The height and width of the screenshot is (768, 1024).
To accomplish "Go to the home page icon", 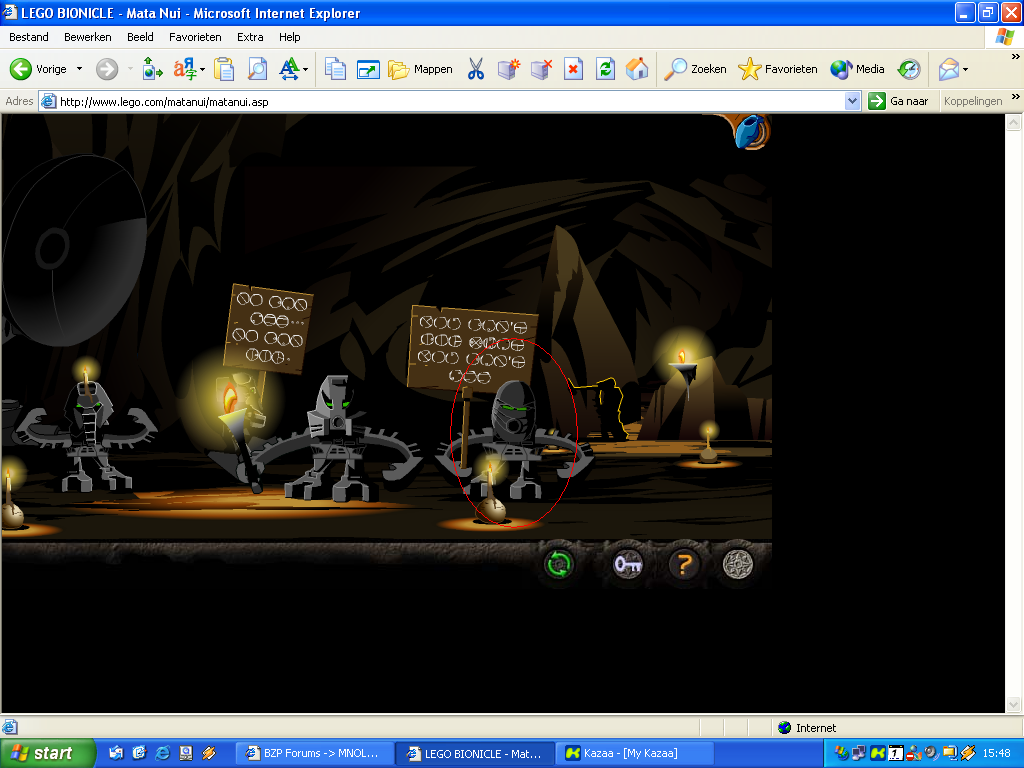I will point(637,69).
